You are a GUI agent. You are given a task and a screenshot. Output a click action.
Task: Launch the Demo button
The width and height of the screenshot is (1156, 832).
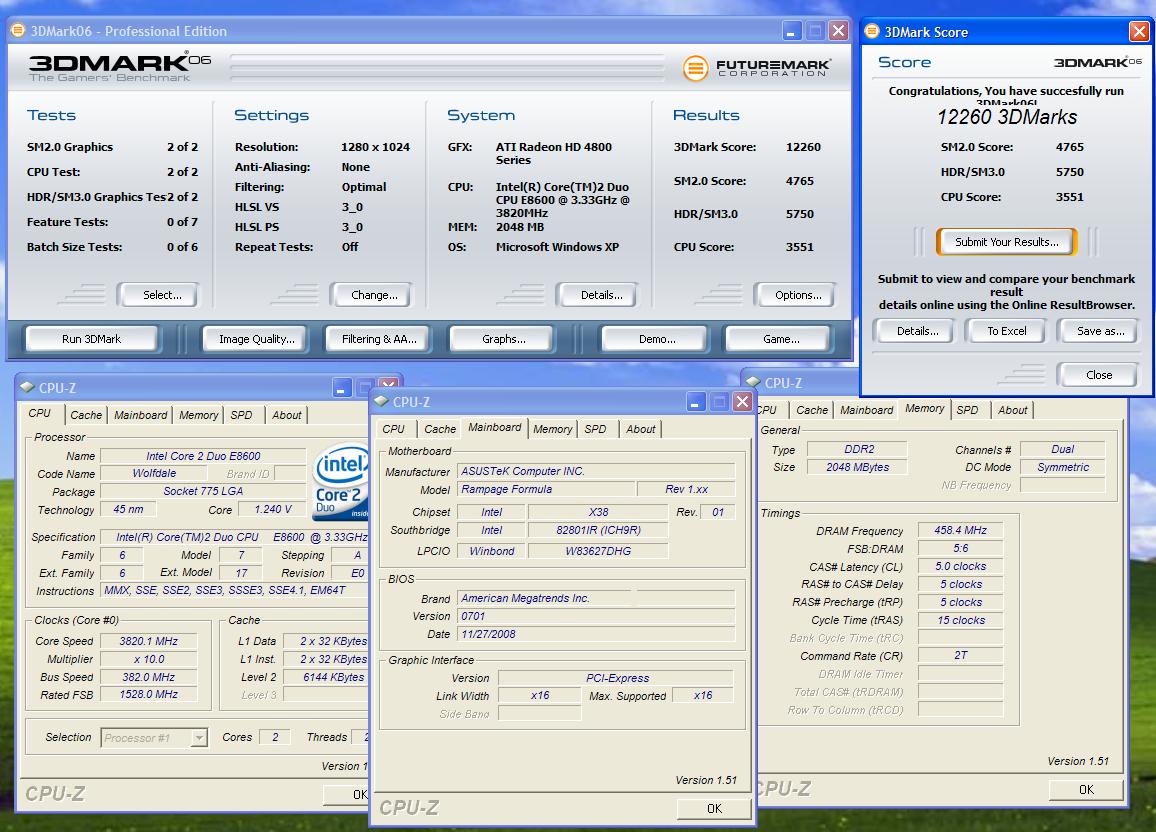tap(657, 339)
